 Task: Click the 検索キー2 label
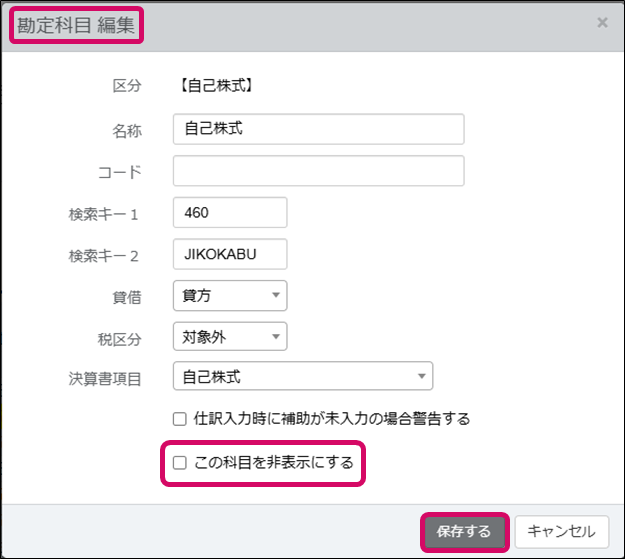pos(105,255)
